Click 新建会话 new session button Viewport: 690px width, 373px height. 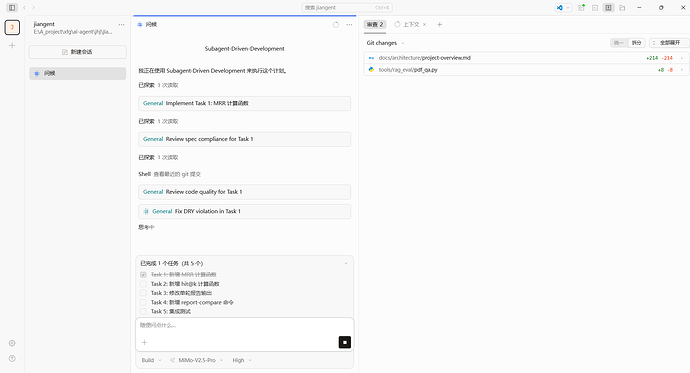77,52
